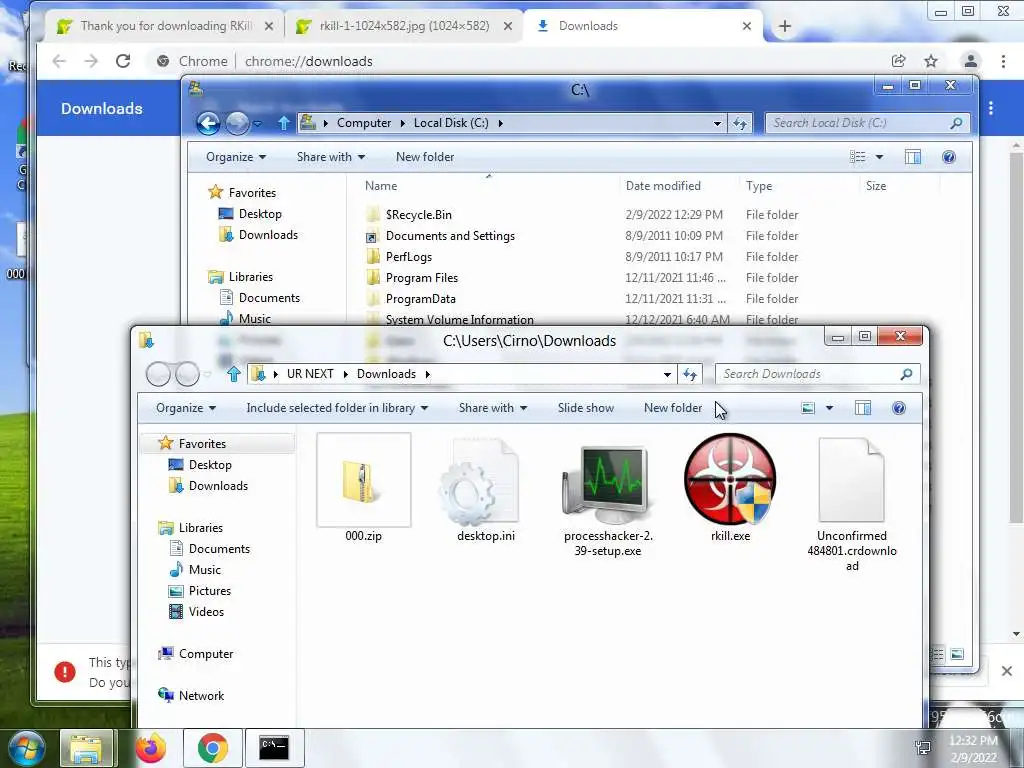Switch to Thank you for downloading RKill tab
Screen dimensions: 1024x768
coord(165,26)
